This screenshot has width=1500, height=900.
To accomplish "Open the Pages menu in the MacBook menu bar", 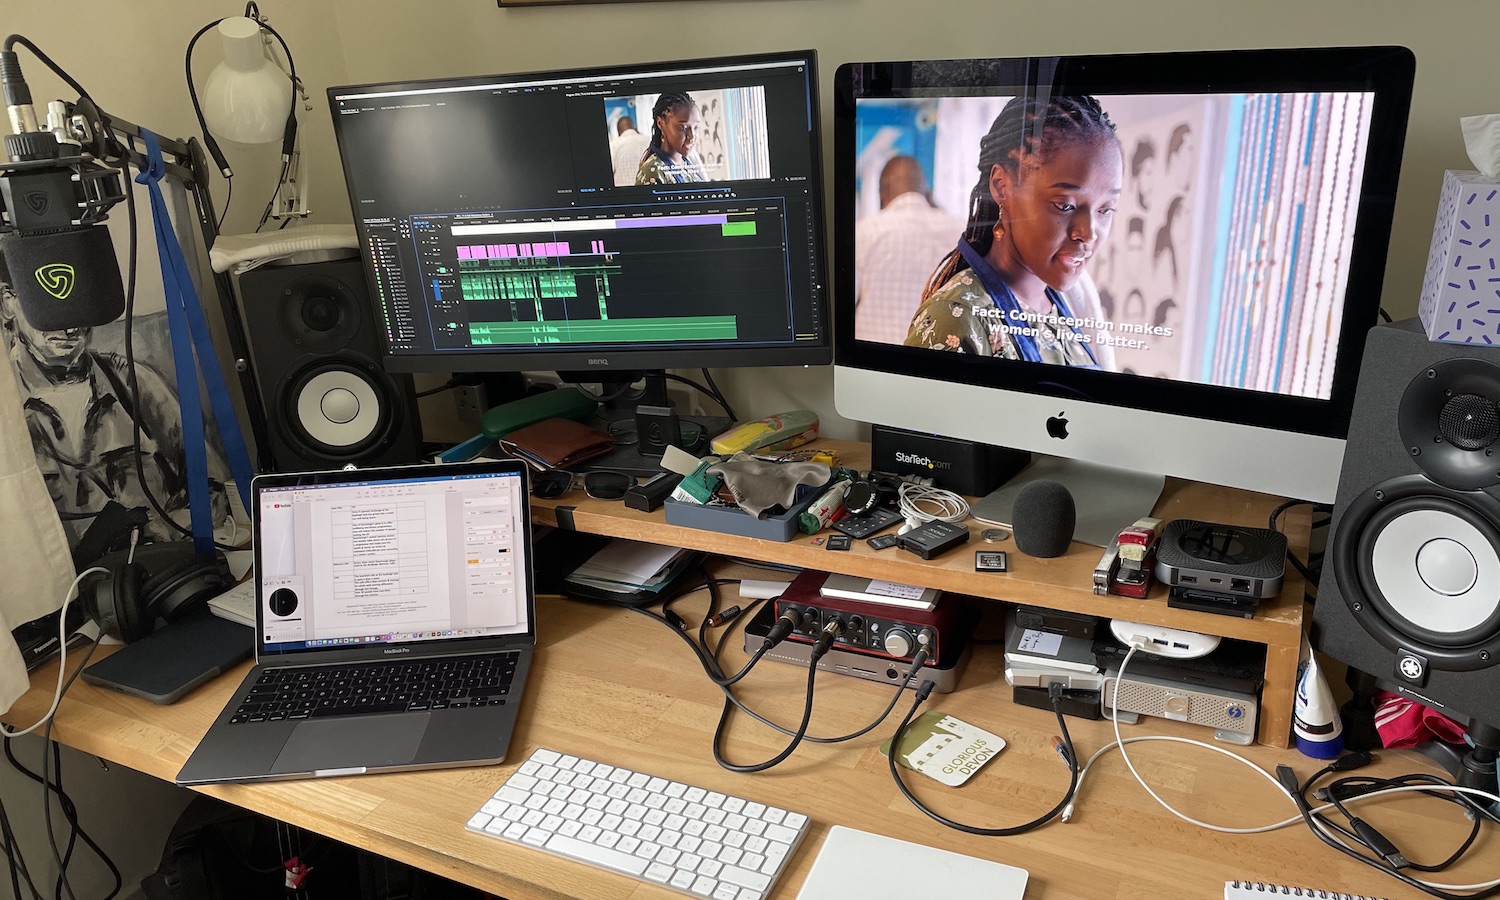I will tap(273, 490).
